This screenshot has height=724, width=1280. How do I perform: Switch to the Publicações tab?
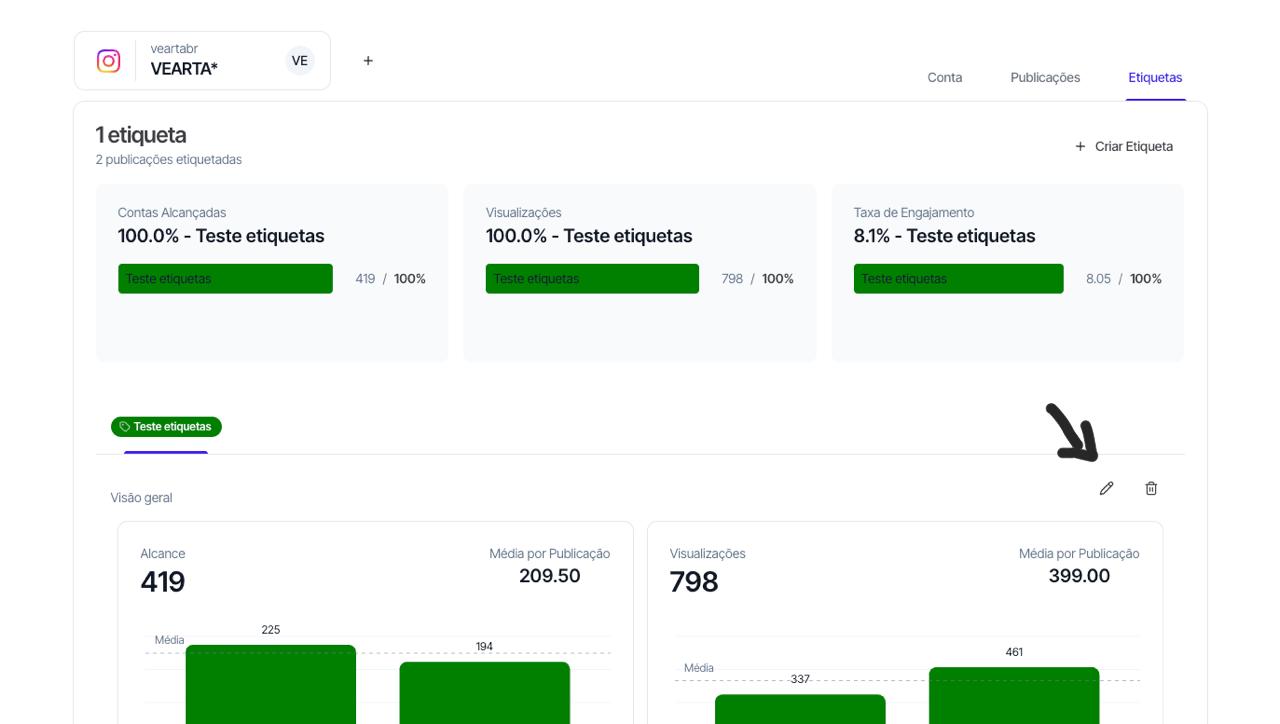tap(1045, 77)
